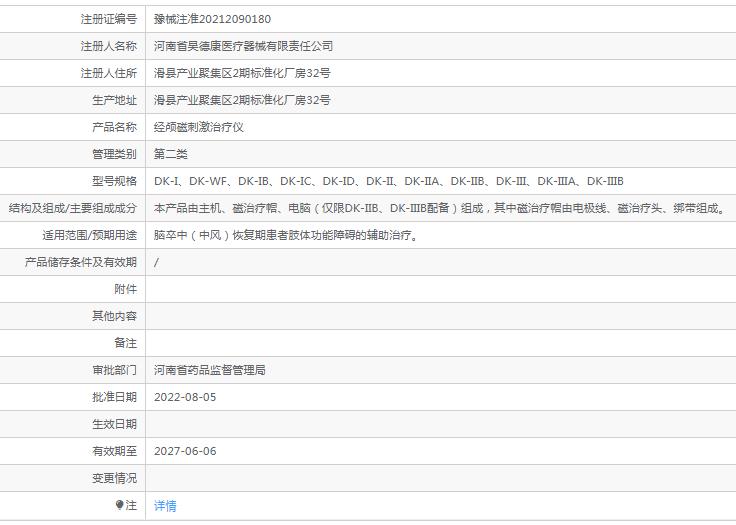The width and height of the screenshot is (736, 525).
Task: Click the 审批部门 label
Action: click(114, 370)
